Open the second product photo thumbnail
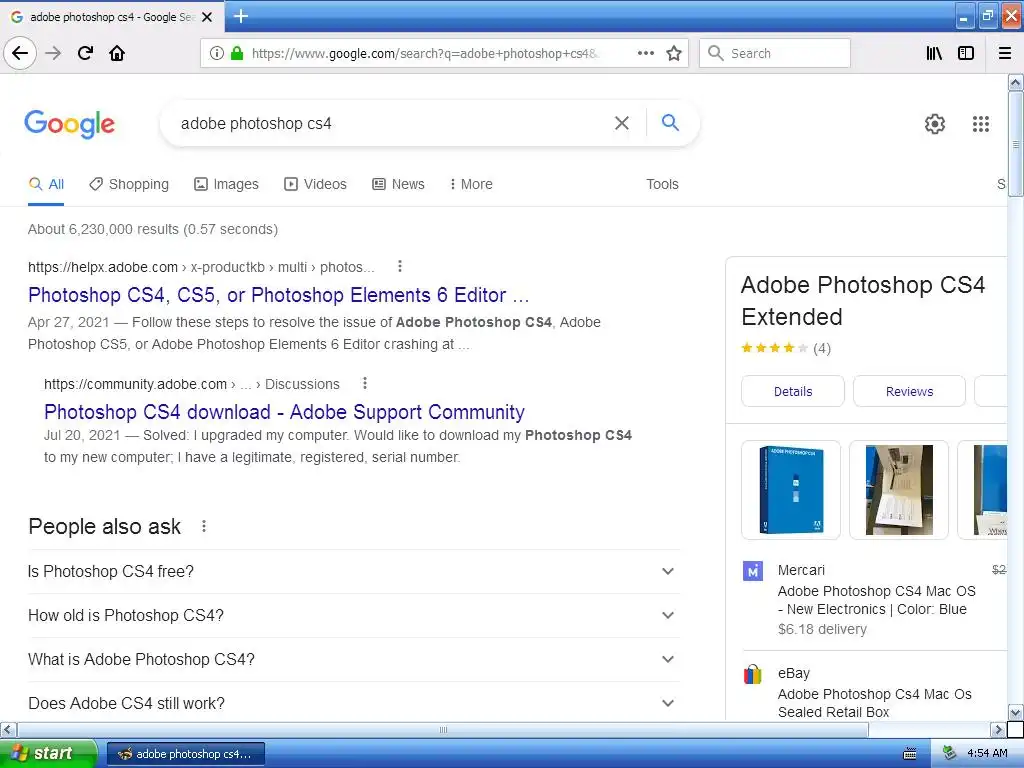This screenshot has height=768, width=1024. [x=899, y=490]
